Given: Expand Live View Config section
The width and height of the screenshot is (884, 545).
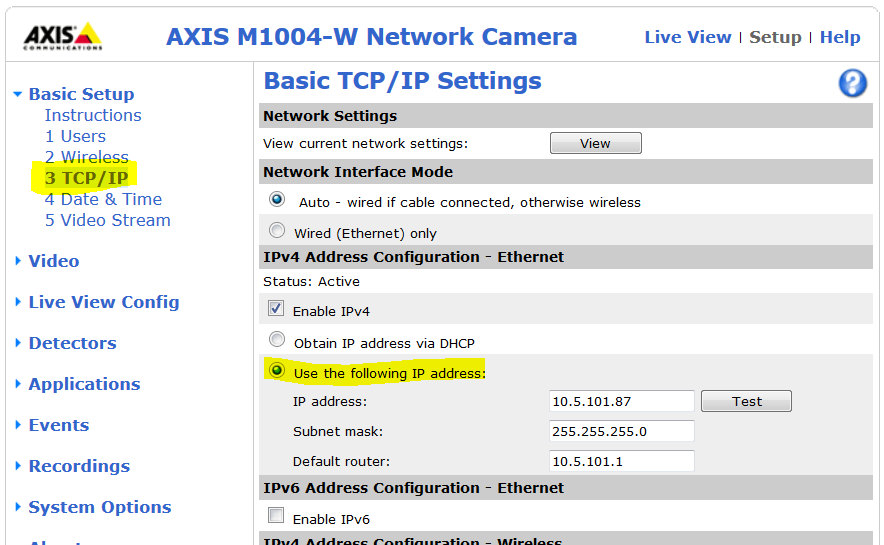Looking at the screenshot, I should pyautogui.click(x=19, y=302).
